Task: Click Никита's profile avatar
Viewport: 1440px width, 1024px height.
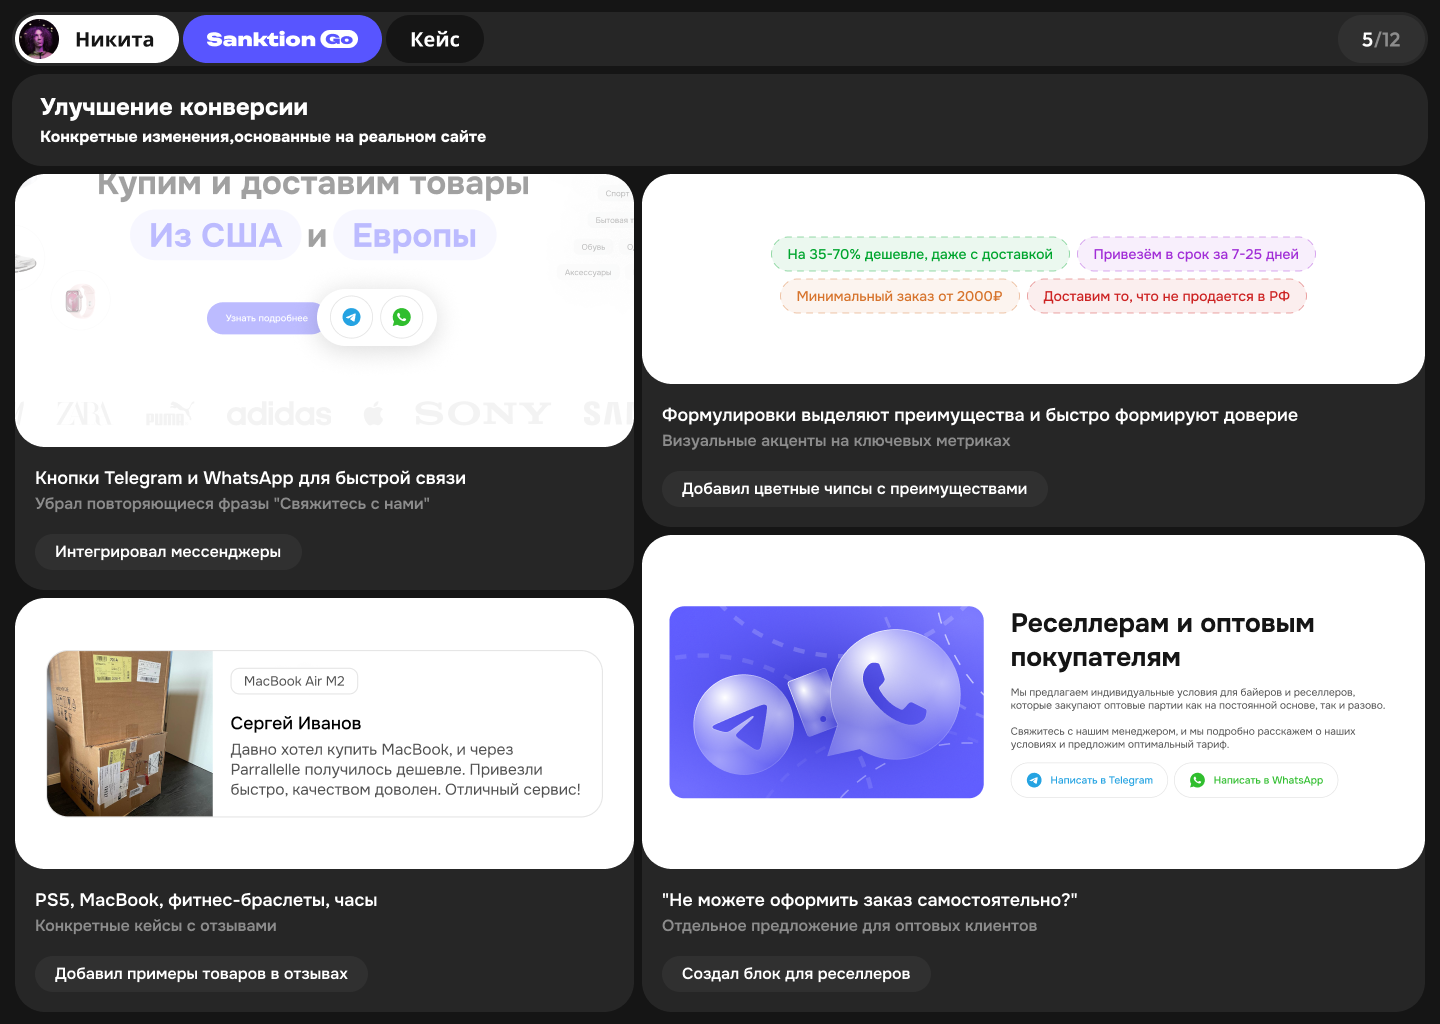Action: tap(38, 39)
